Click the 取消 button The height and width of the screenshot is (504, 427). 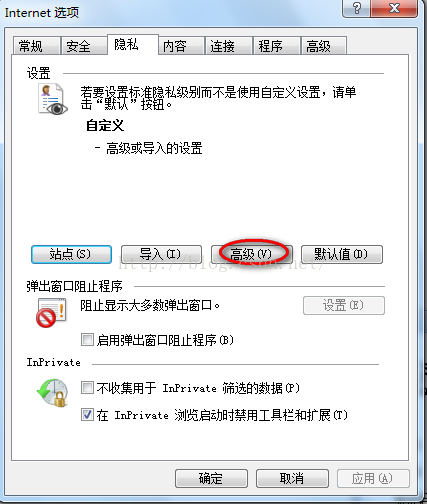292,479
